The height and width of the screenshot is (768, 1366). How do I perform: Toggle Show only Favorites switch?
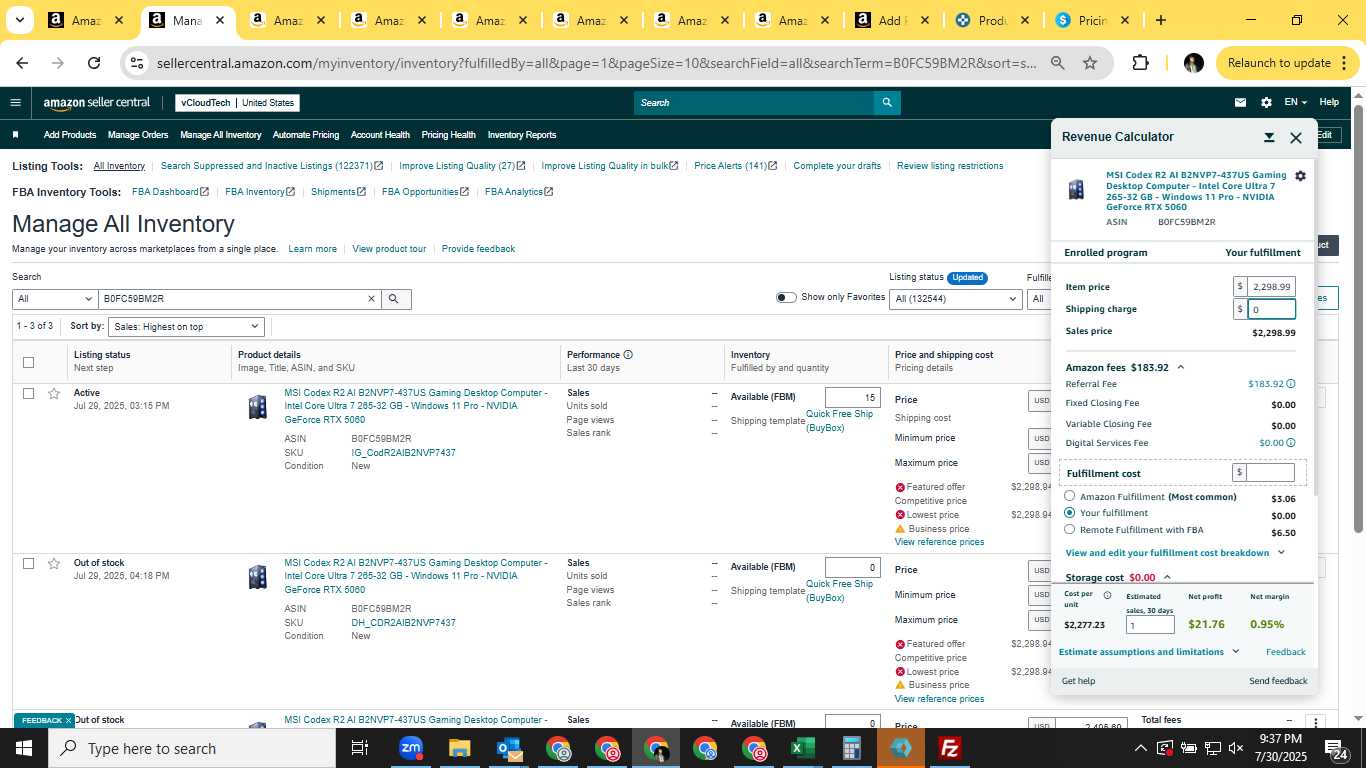click(786, 297)
